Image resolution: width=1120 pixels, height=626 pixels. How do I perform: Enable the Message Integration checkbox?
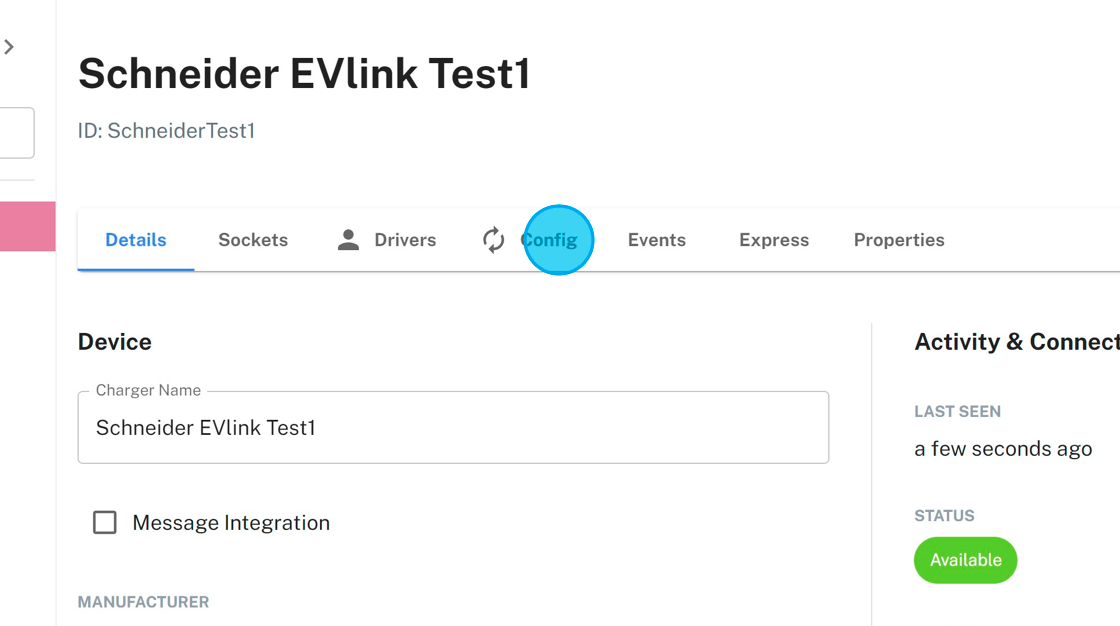(x=105, y=522)
